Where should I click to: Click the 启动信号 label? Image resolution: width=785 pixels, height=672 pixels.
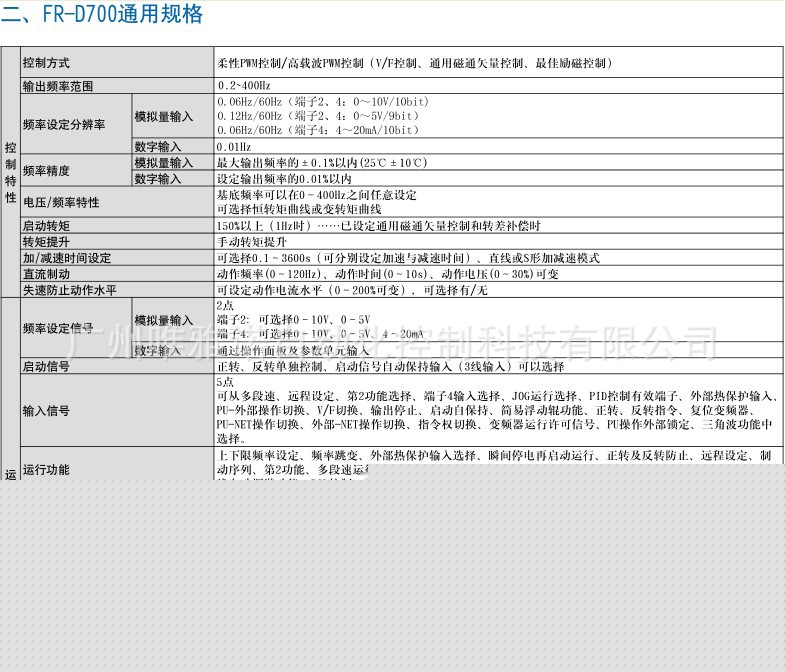point(46,367)
